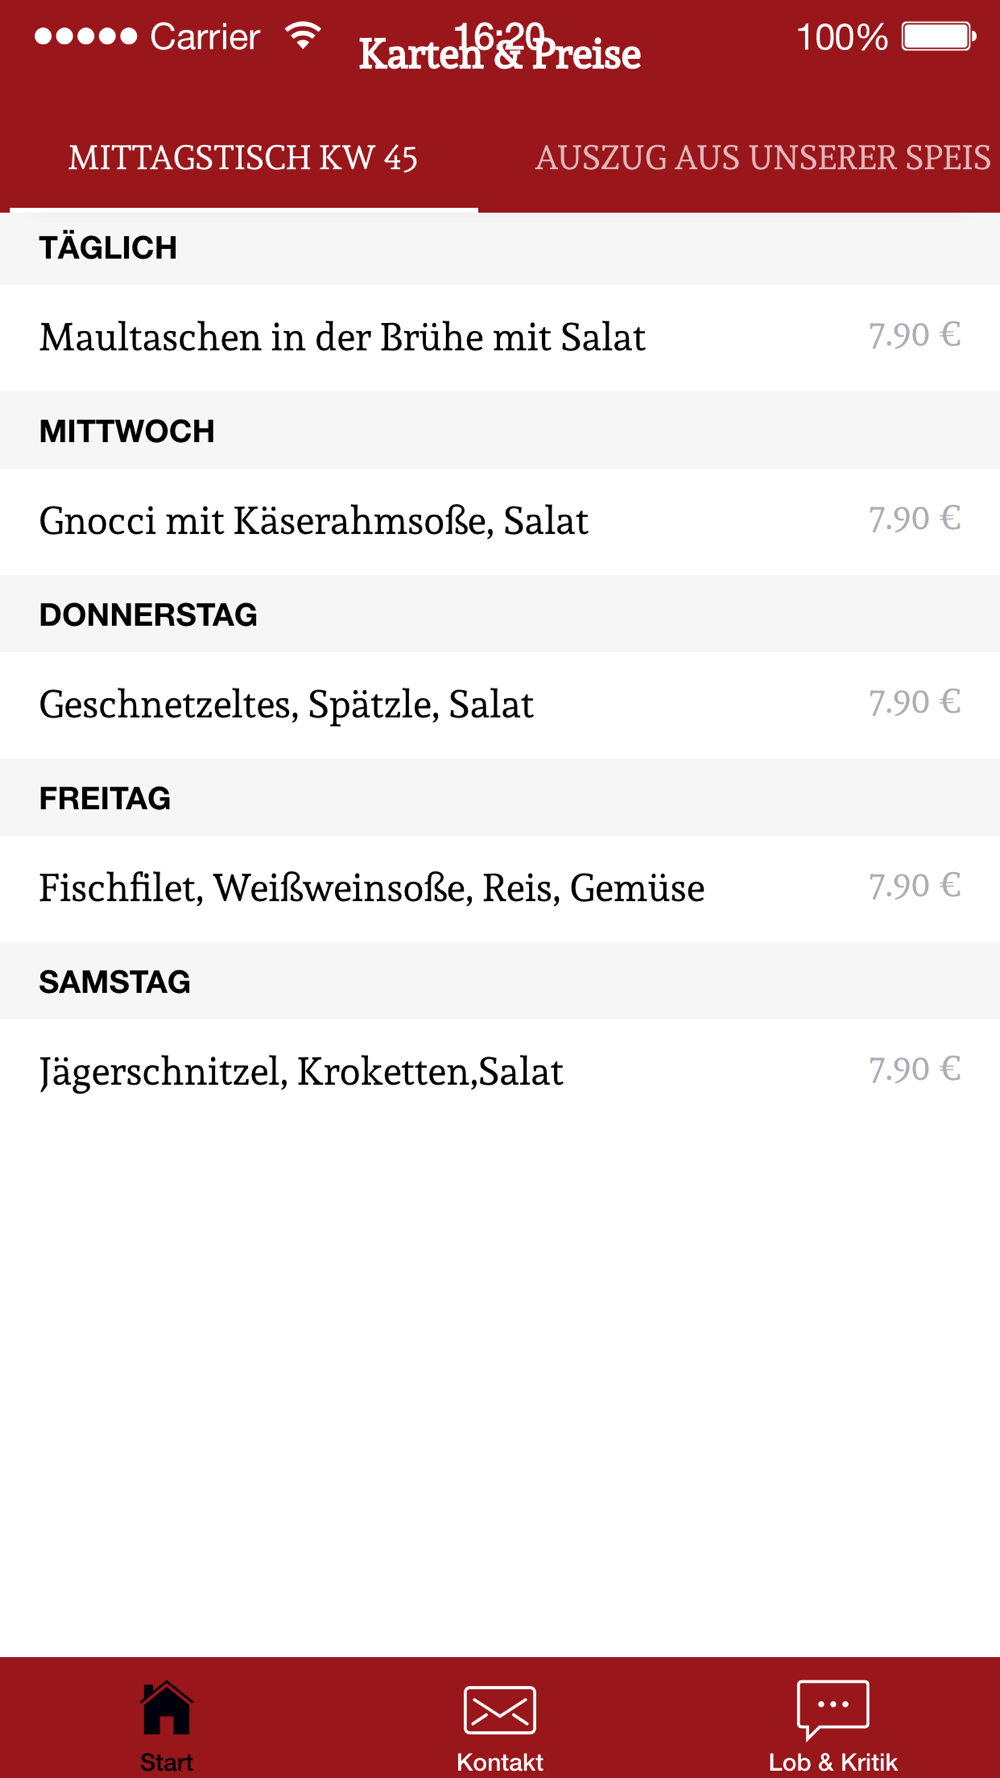Tap the Samstag section header
The height and width of the screenshot is (1778, 1000).
pos(500,981)
